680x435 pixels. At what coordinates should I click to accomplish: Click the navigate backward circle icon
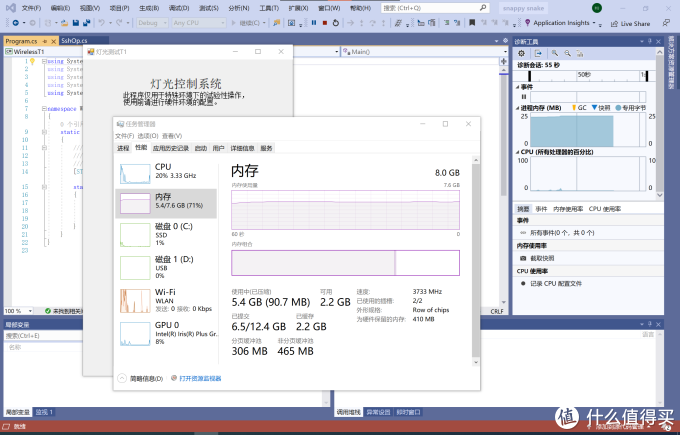click(16, 23)
